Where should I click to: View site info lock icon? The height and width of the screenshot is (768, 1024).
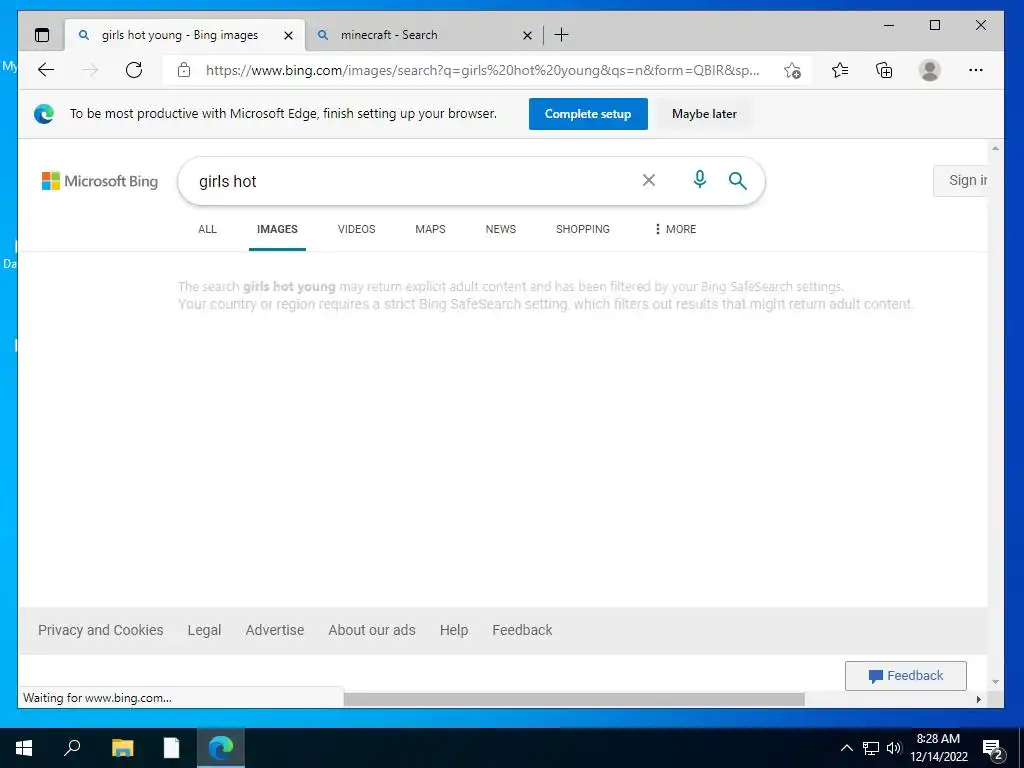click(x=184, y=70)
